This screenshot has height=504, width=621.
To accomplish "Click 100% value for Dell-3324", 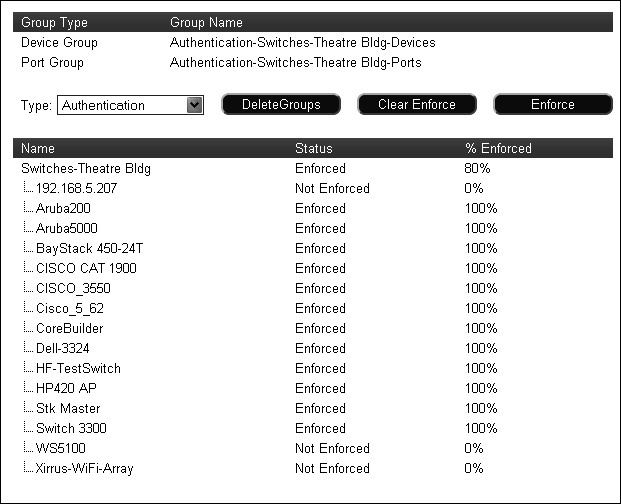I will 481,348.
